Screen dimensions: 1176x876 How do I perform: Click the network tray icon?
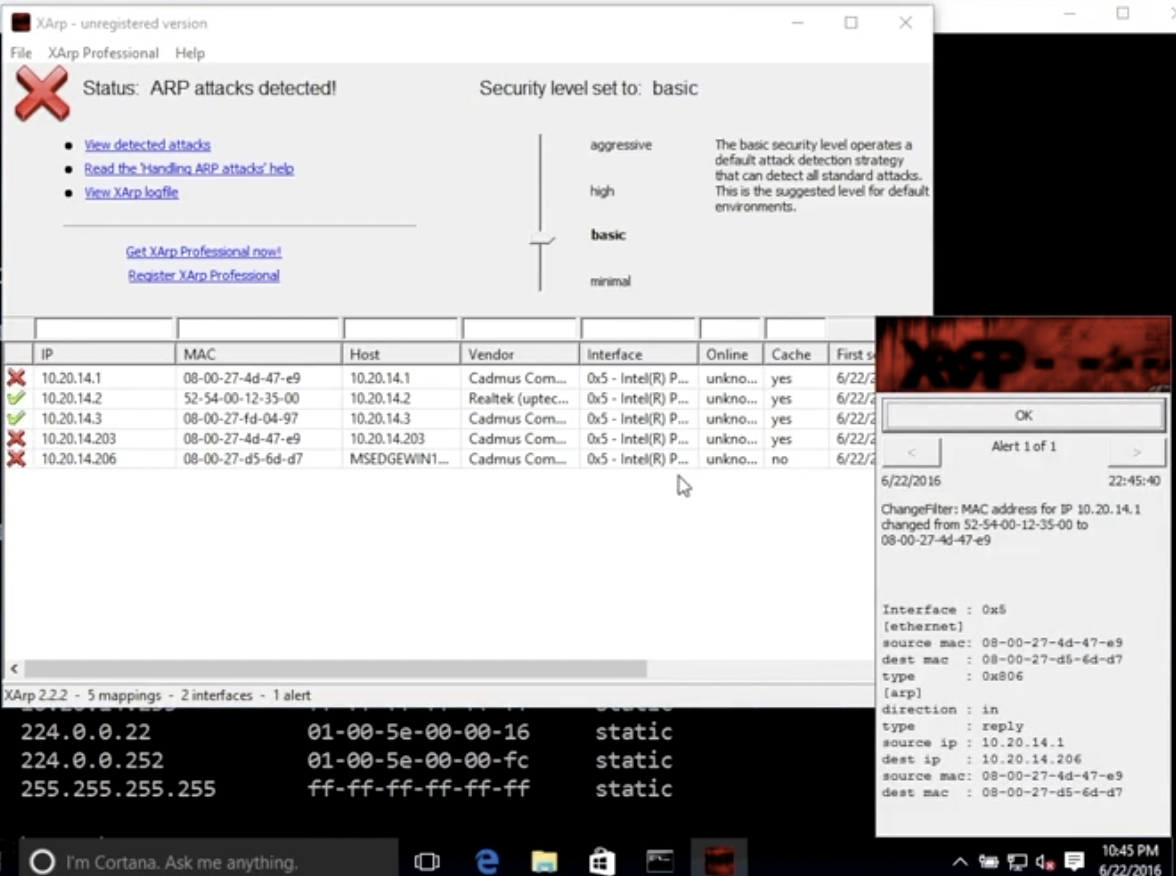pos(1017,862)
